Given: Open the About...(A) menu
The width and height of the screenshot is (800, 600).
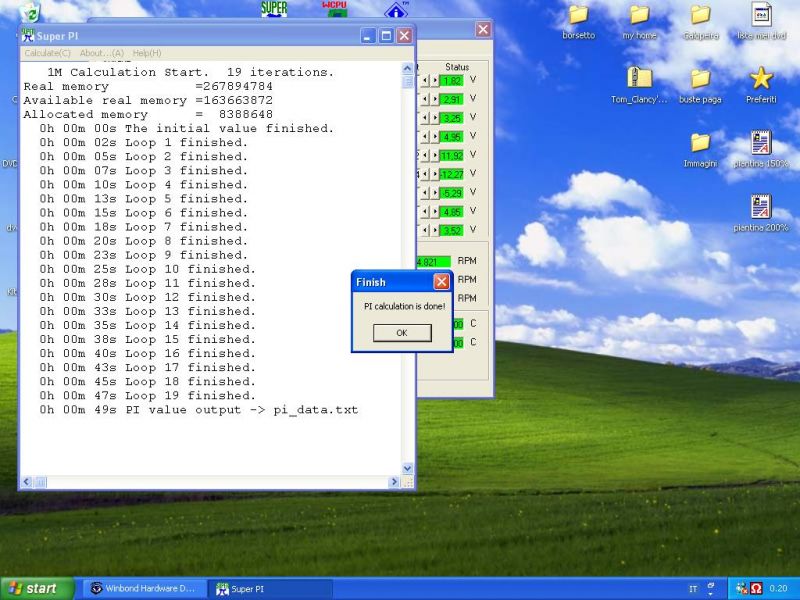Looking at the screenshot, I should [x=102, y=53].
